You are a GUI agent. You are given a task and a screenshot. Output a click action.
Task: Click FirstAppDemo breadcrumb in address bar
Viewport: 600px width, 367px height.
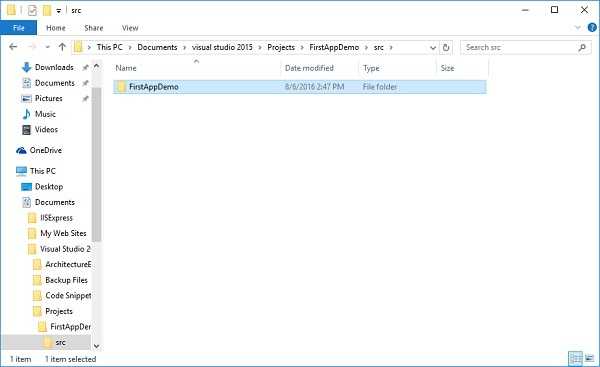pyautogui.click(x=334, y=47)
